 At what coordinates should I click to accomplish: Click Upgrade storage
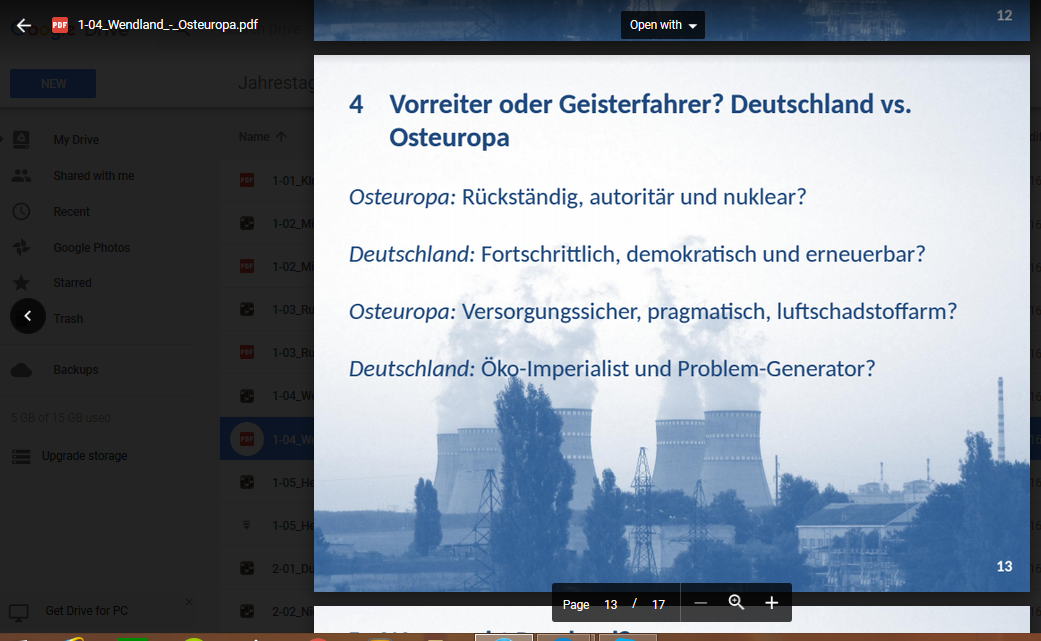(x=84, y=456)
